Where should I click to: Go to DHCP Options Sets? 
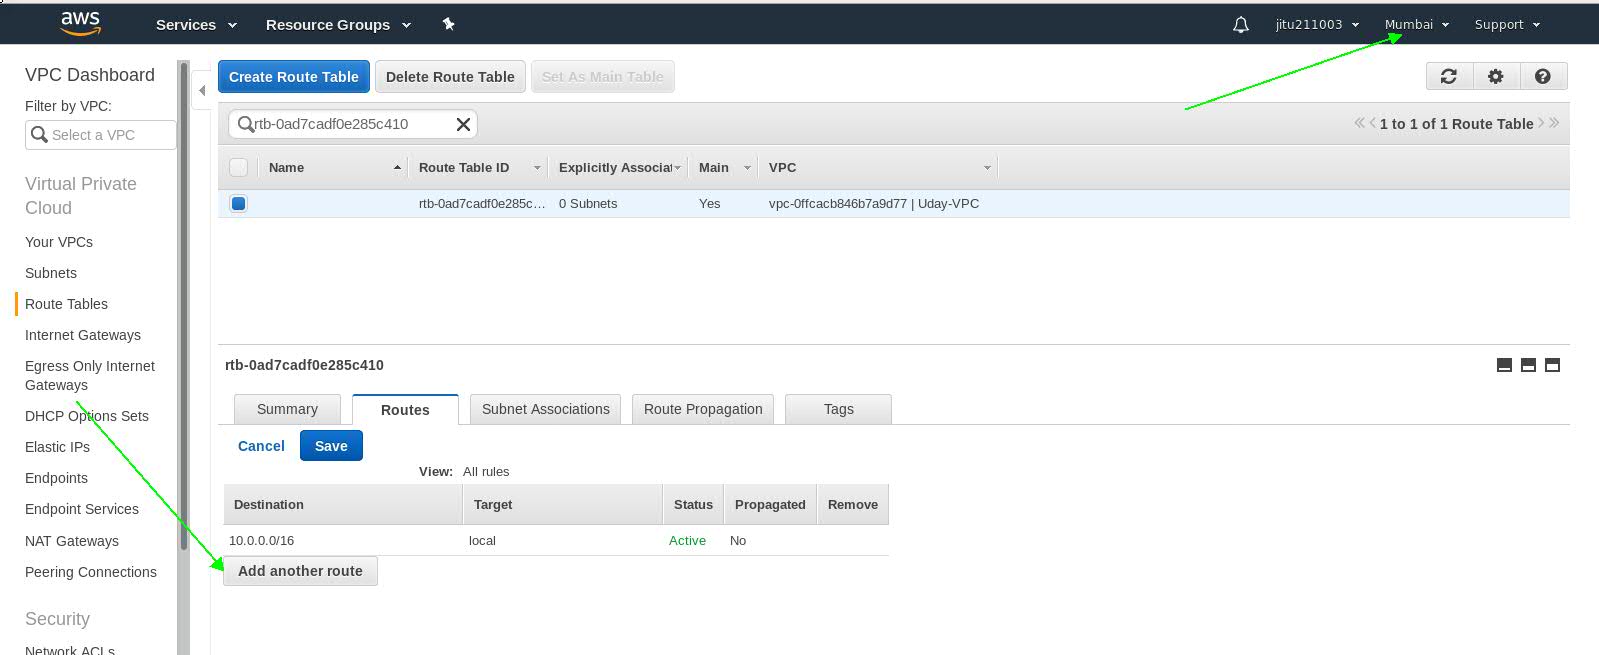pyautogui.click(x=87, y=416)
